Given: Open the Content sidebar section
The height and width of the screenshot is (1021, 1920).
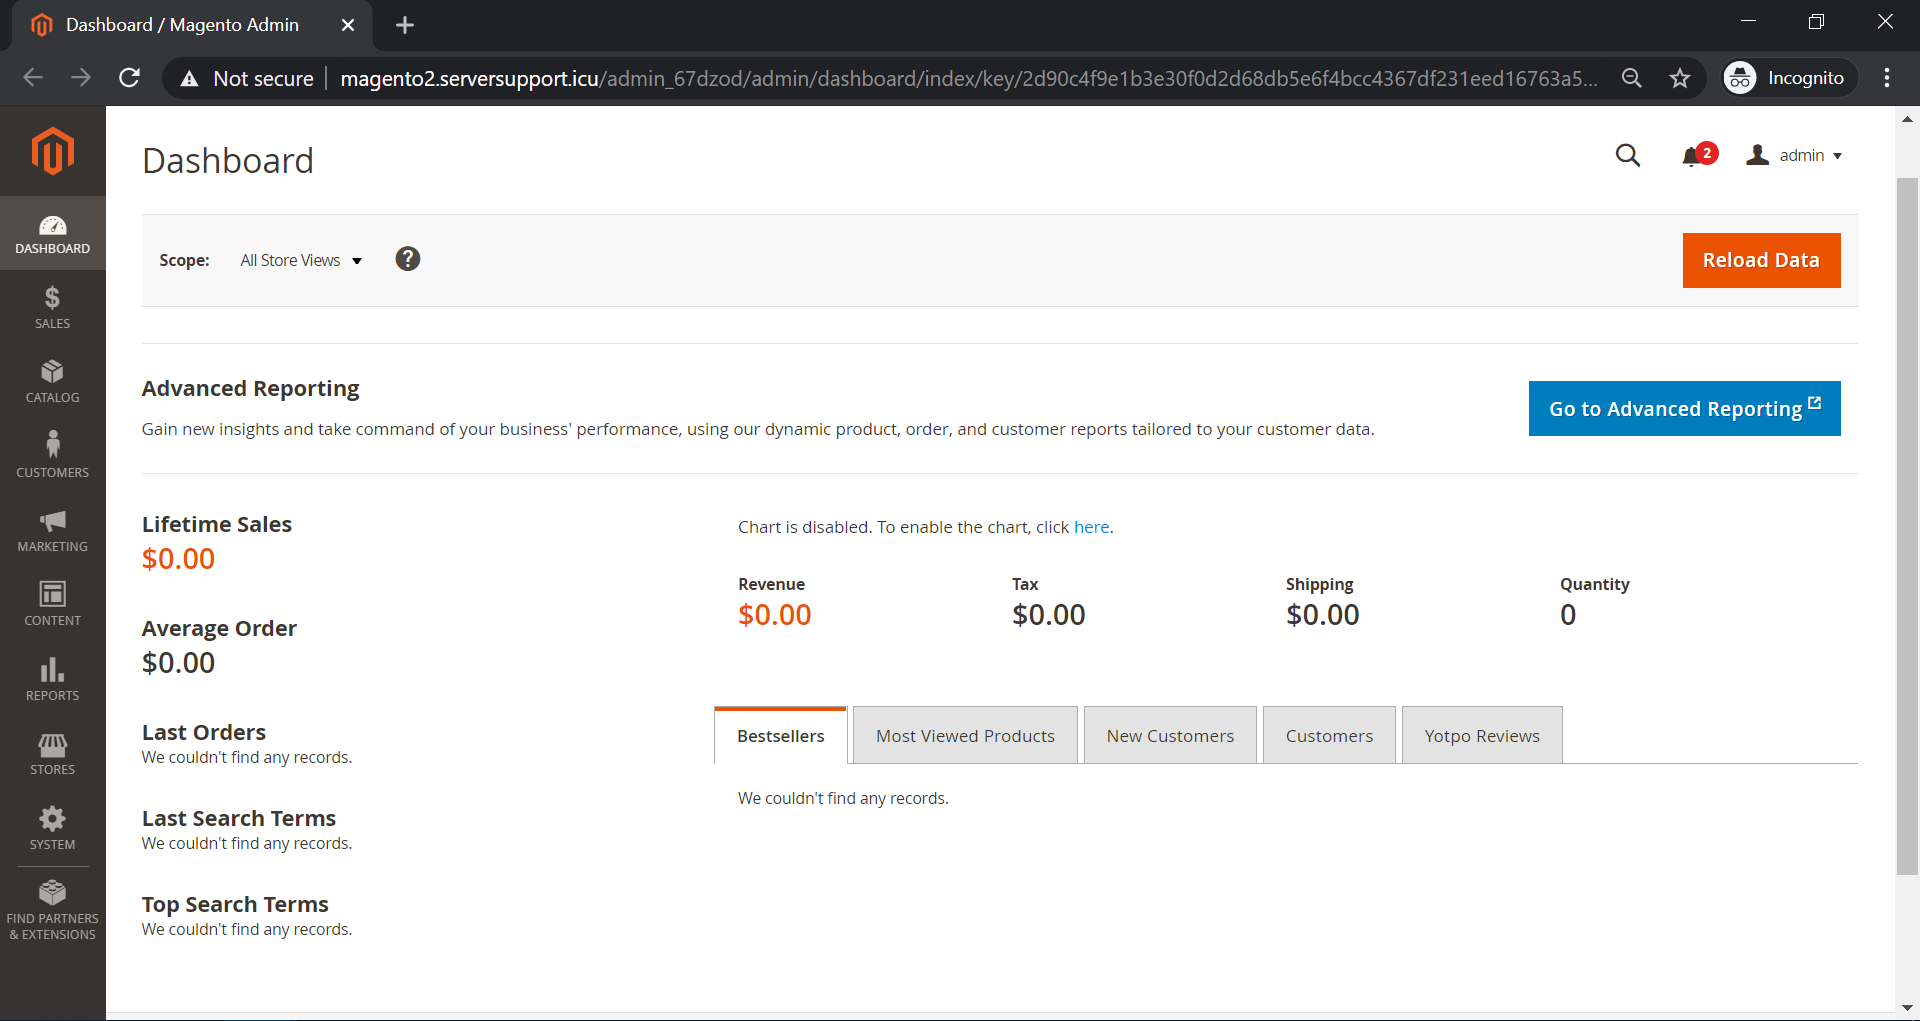Looking at the screenshot, I should pyautogui.click(x=52, y=605).
